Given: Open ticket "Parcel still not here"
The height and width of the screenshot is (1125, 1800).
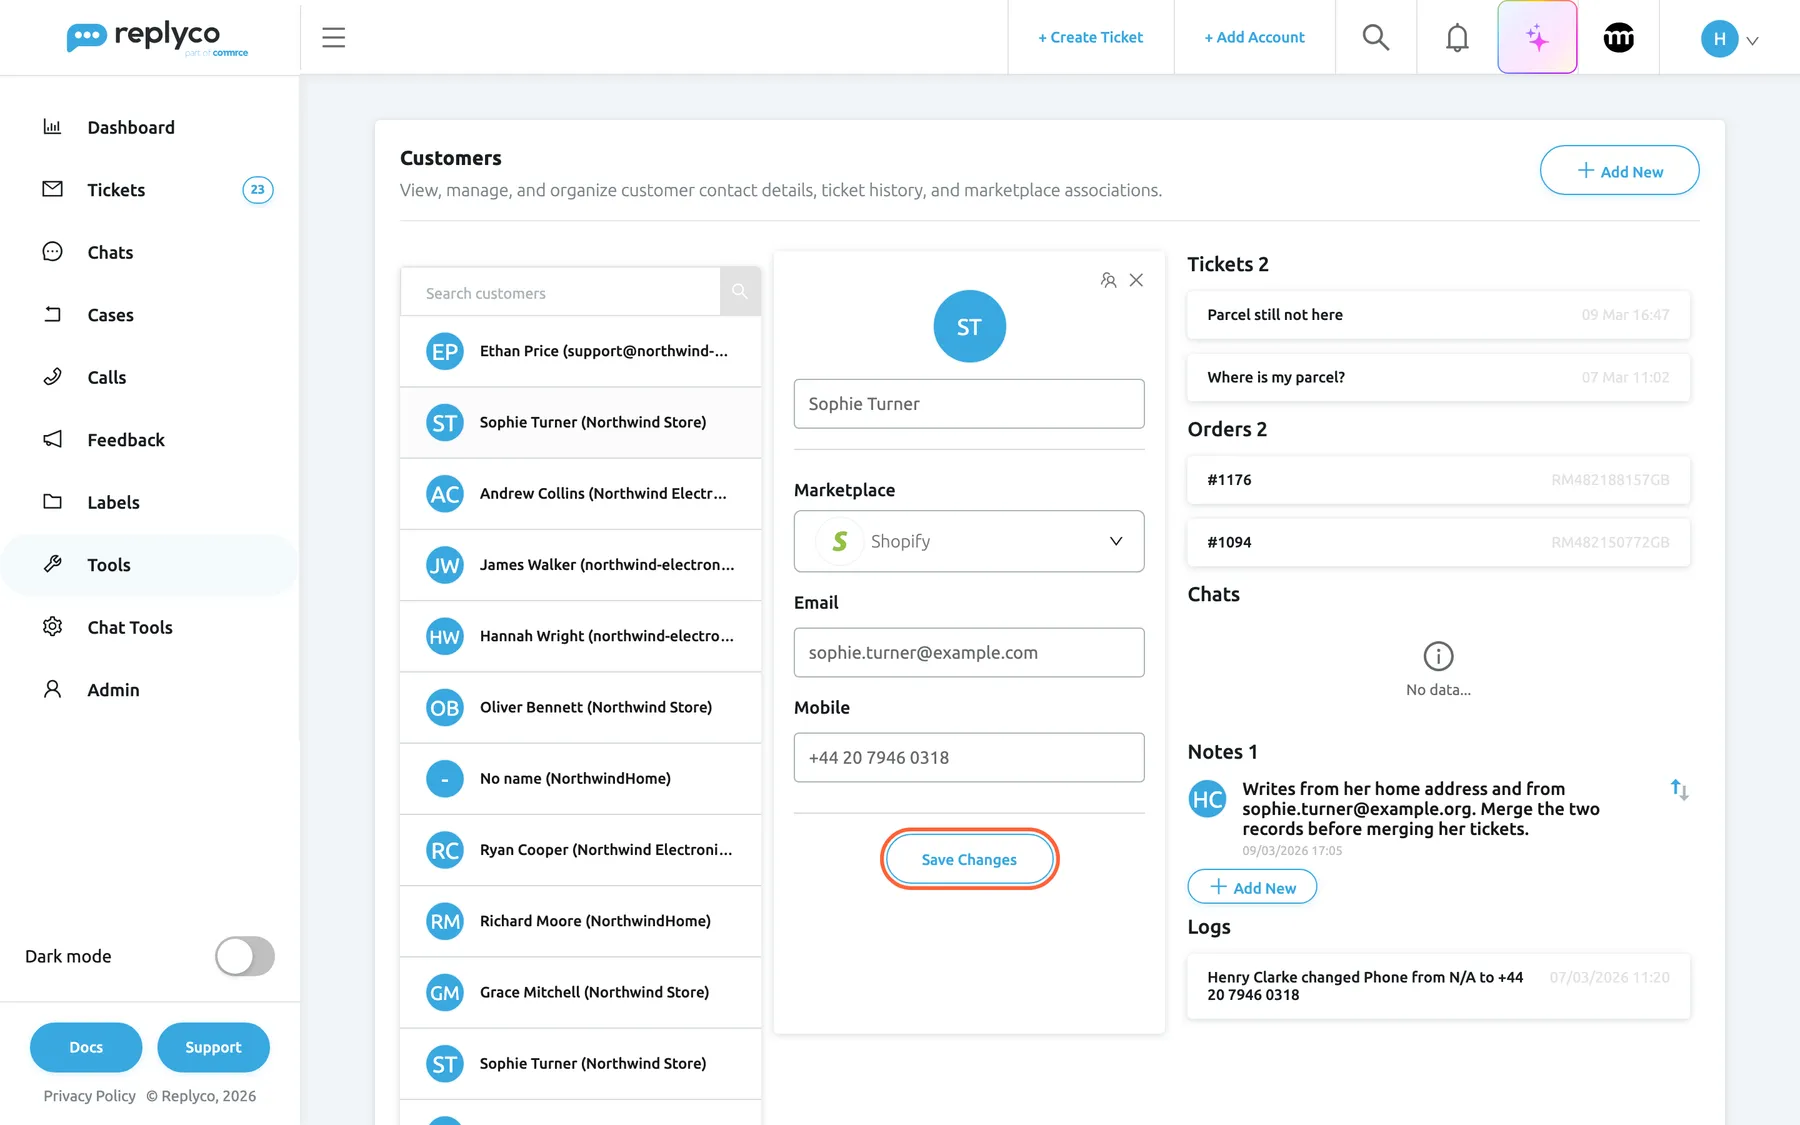Looking at the screenshot, I should (1438, 315).
